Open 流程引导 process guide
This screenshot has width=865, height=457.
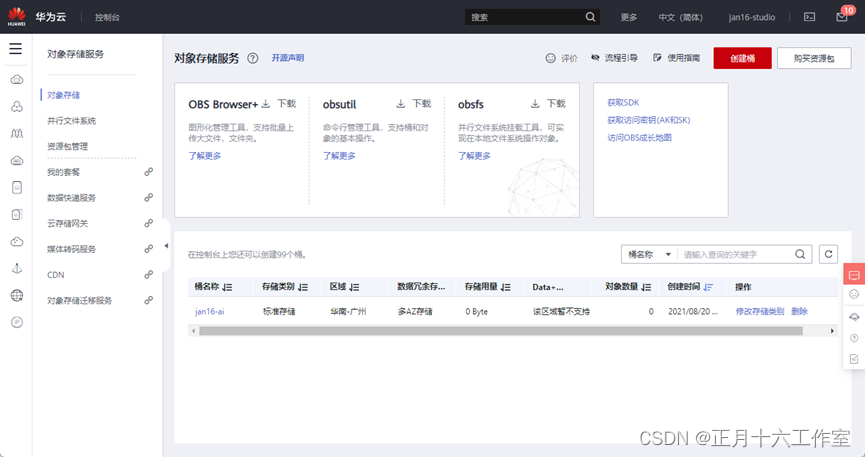pyautogui.click(x=614, y=58)
